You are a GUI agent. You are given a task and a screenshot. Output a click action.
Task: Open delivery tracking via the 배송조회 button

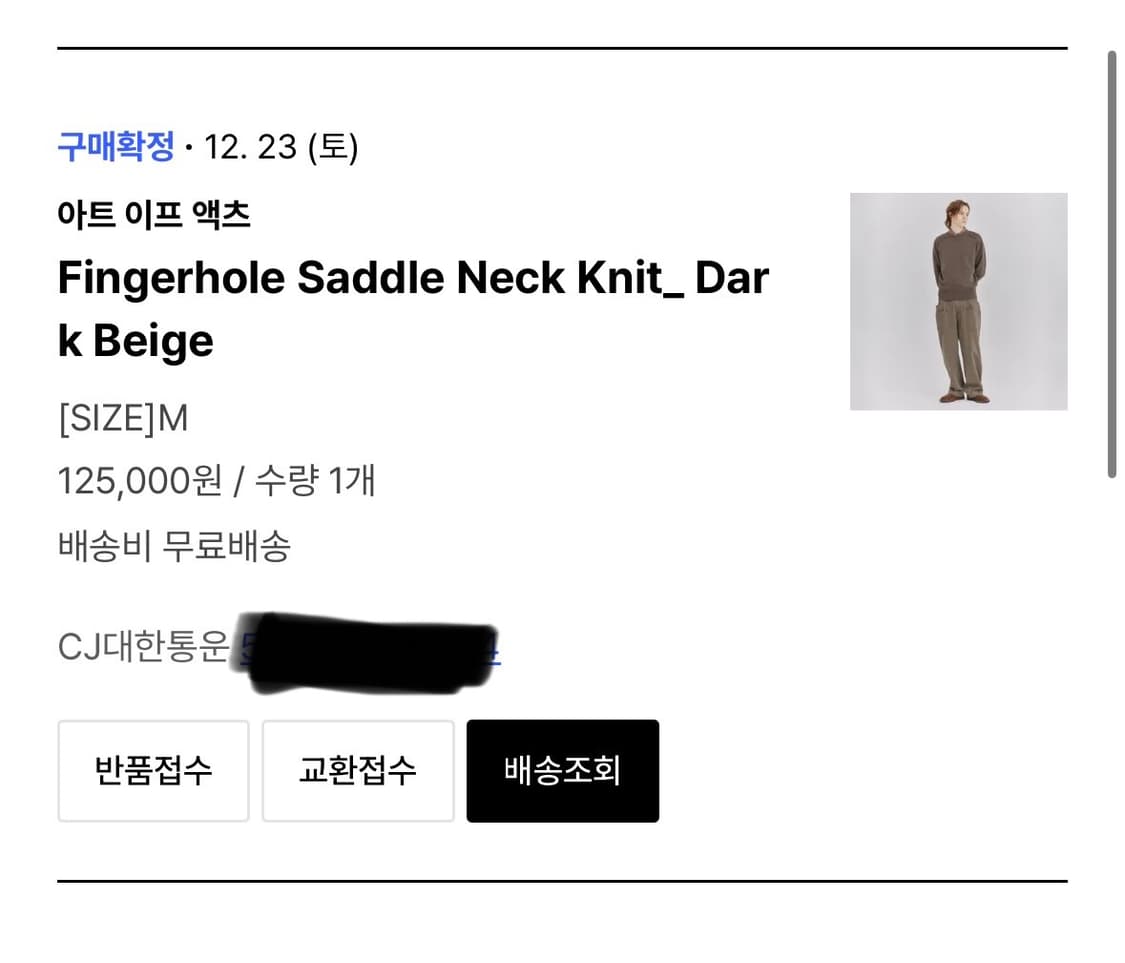click(x=562, y=770)
